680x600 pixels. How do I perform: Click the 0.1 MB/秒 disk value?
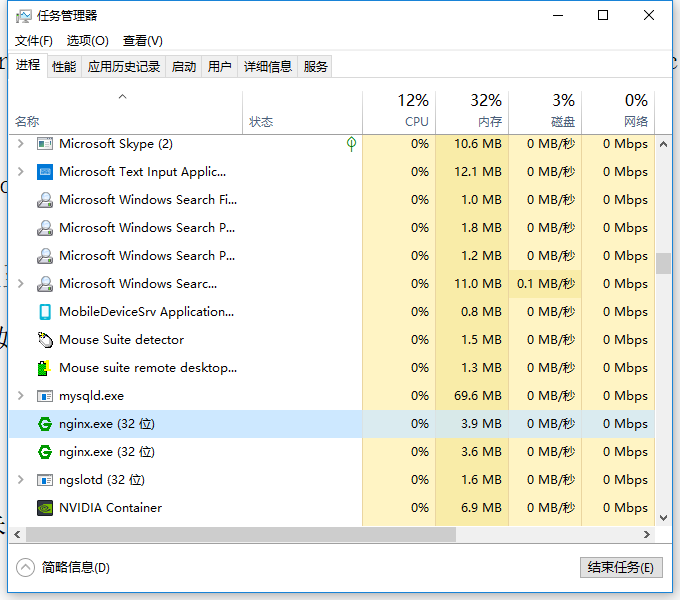click(x=546, y=284)
